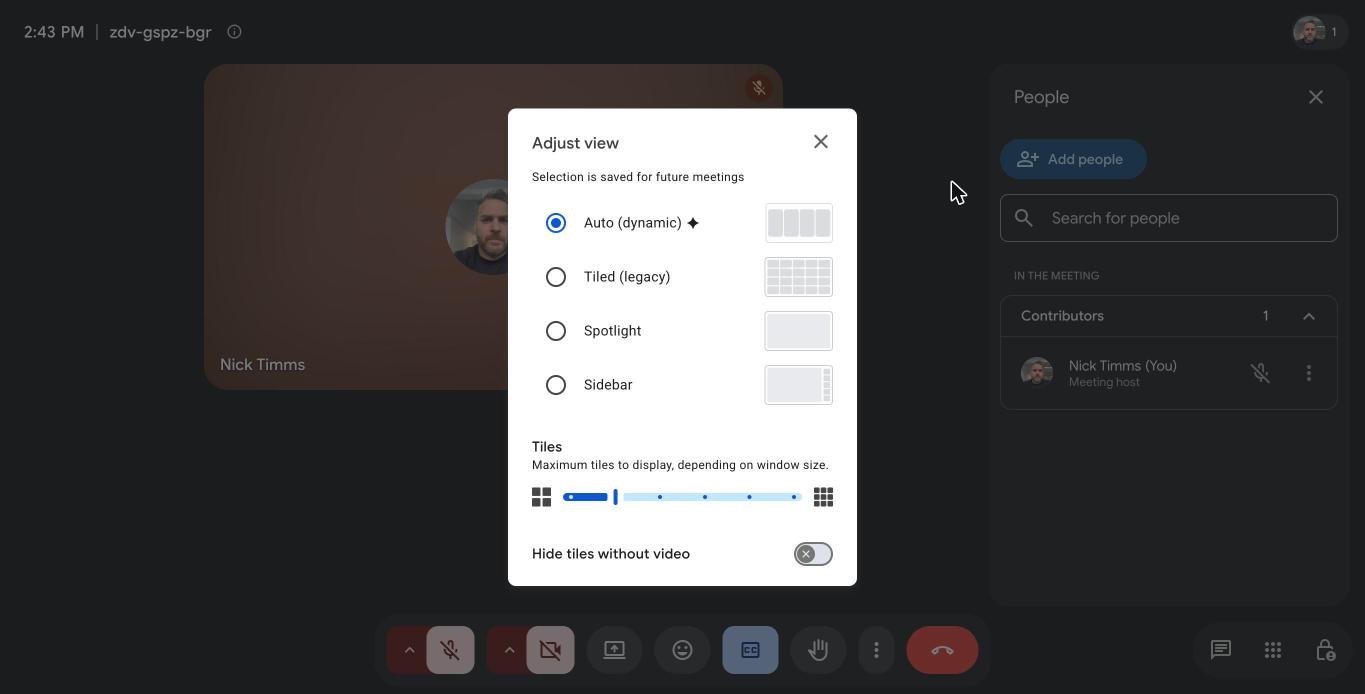Choose the Spotlight layout radio button
1365x694 pixels.
(x=556, y=331)
